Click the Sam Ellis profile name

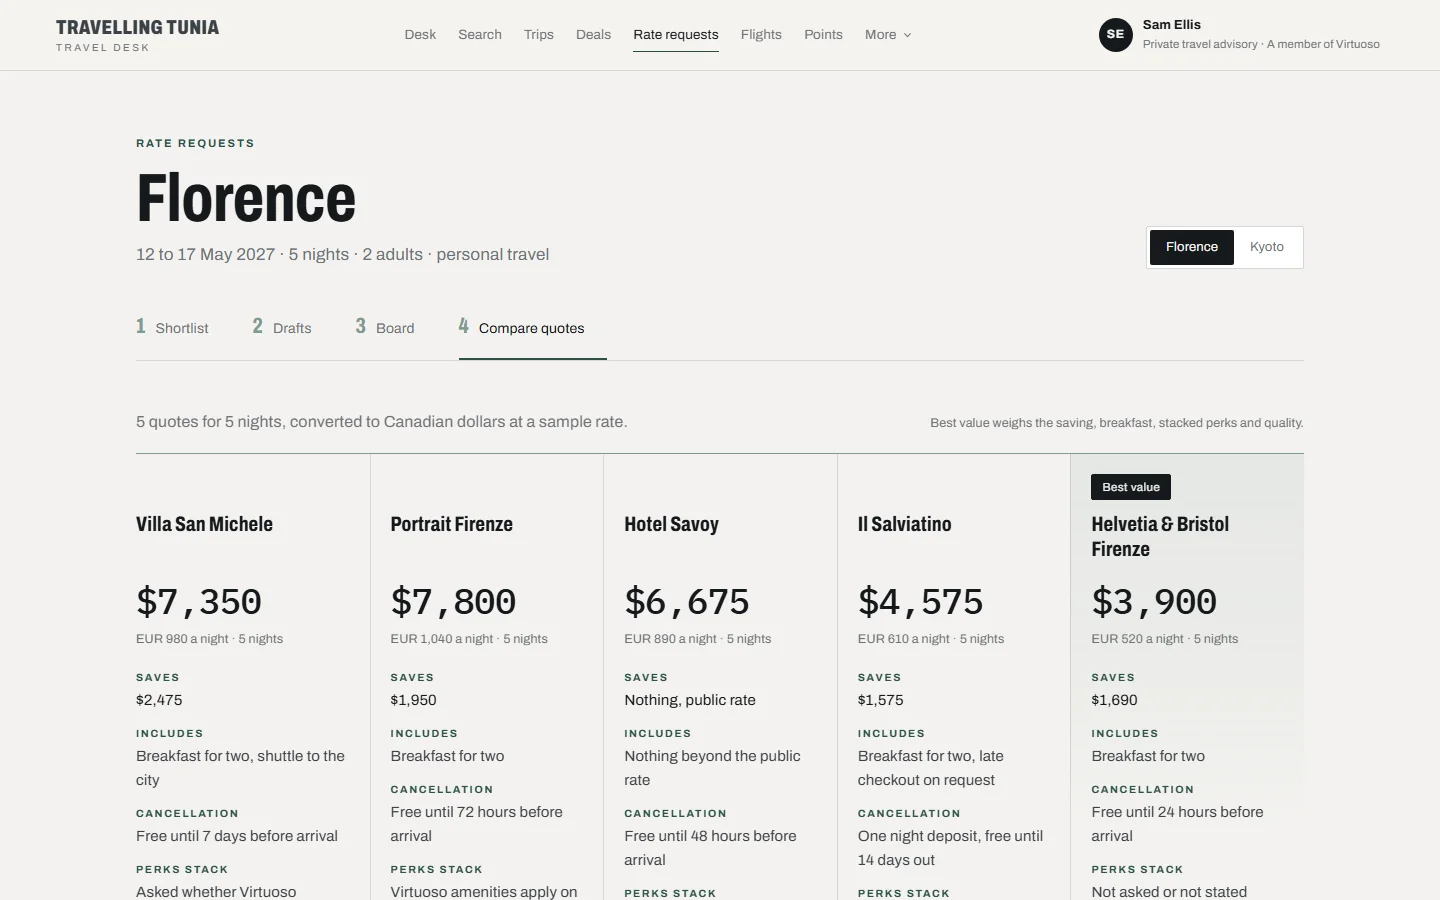[x=1172, y=25]
